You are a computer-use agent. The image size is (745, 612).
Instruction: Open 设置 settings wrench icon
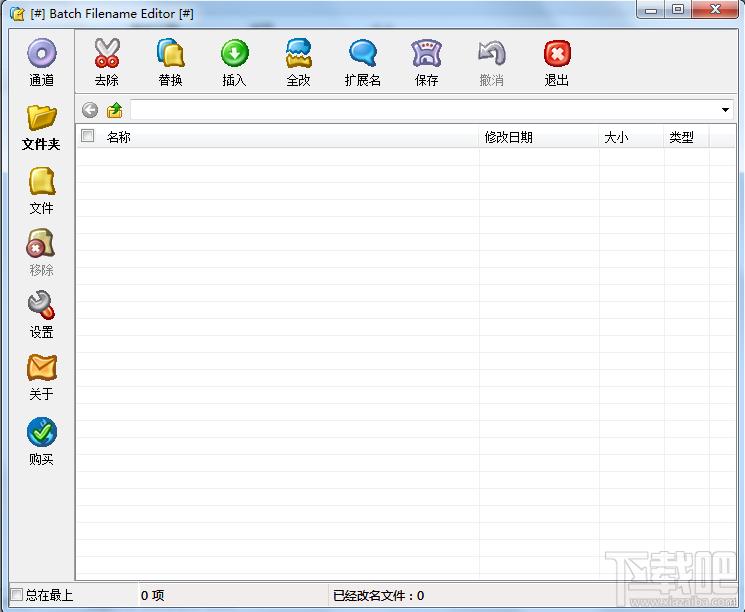click(x=41, y=314)
